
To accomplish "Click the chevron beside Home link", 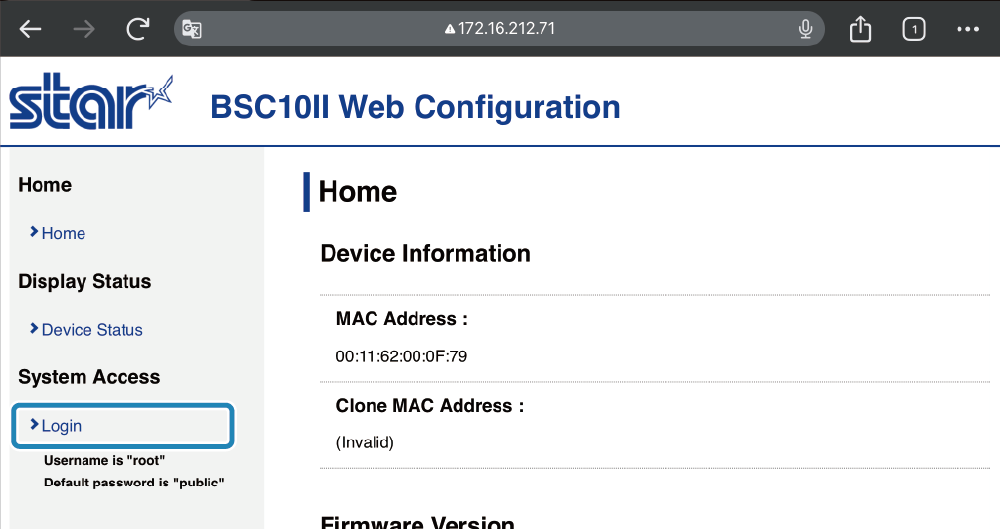I will pos(34,232).
